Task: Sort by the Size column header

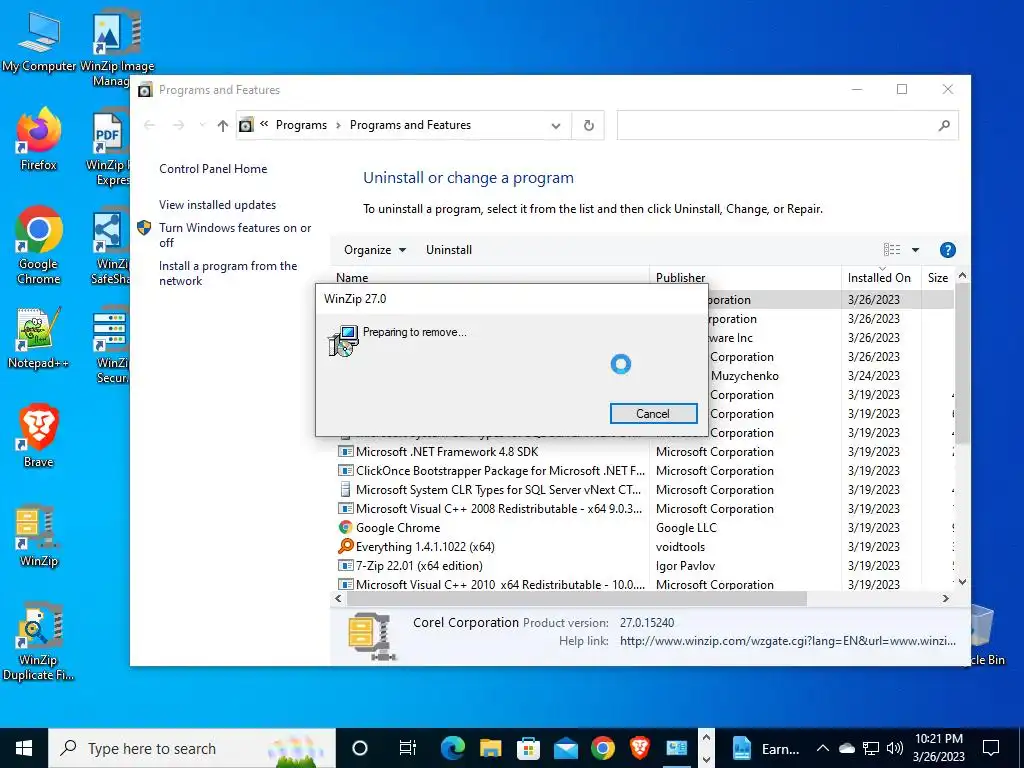Action: tap(938, 278)
